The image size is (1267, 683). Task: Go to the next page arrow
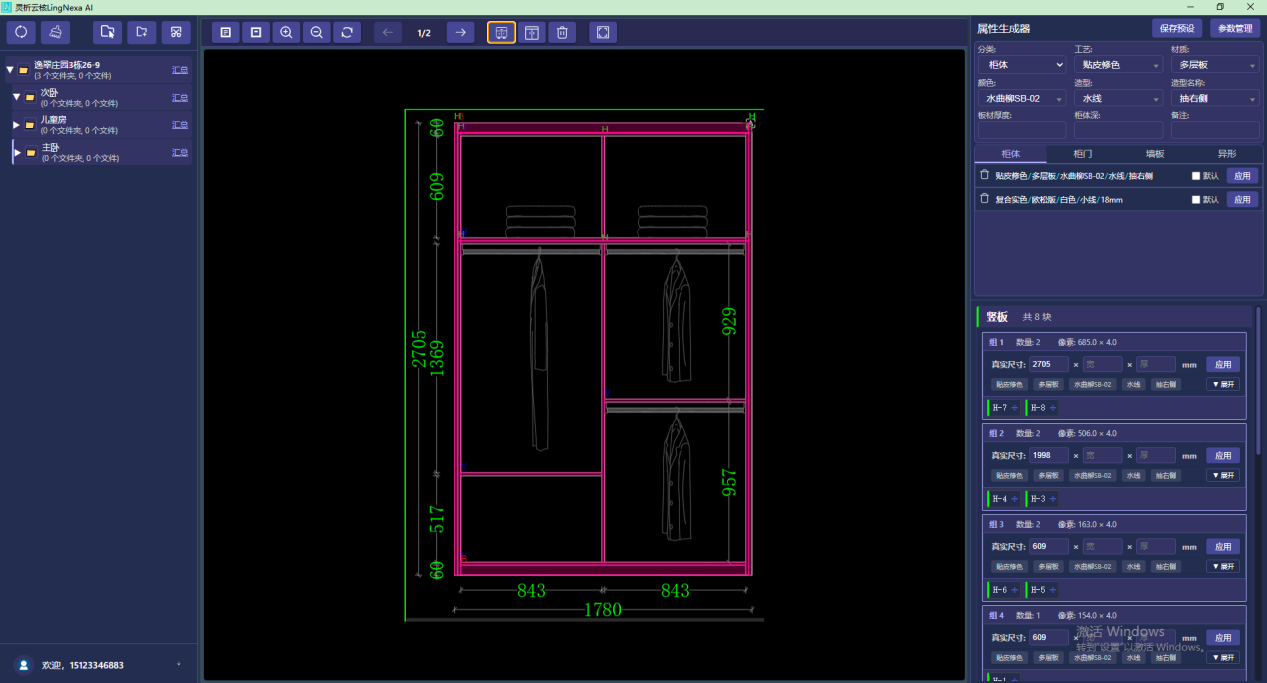coord(460,32)
